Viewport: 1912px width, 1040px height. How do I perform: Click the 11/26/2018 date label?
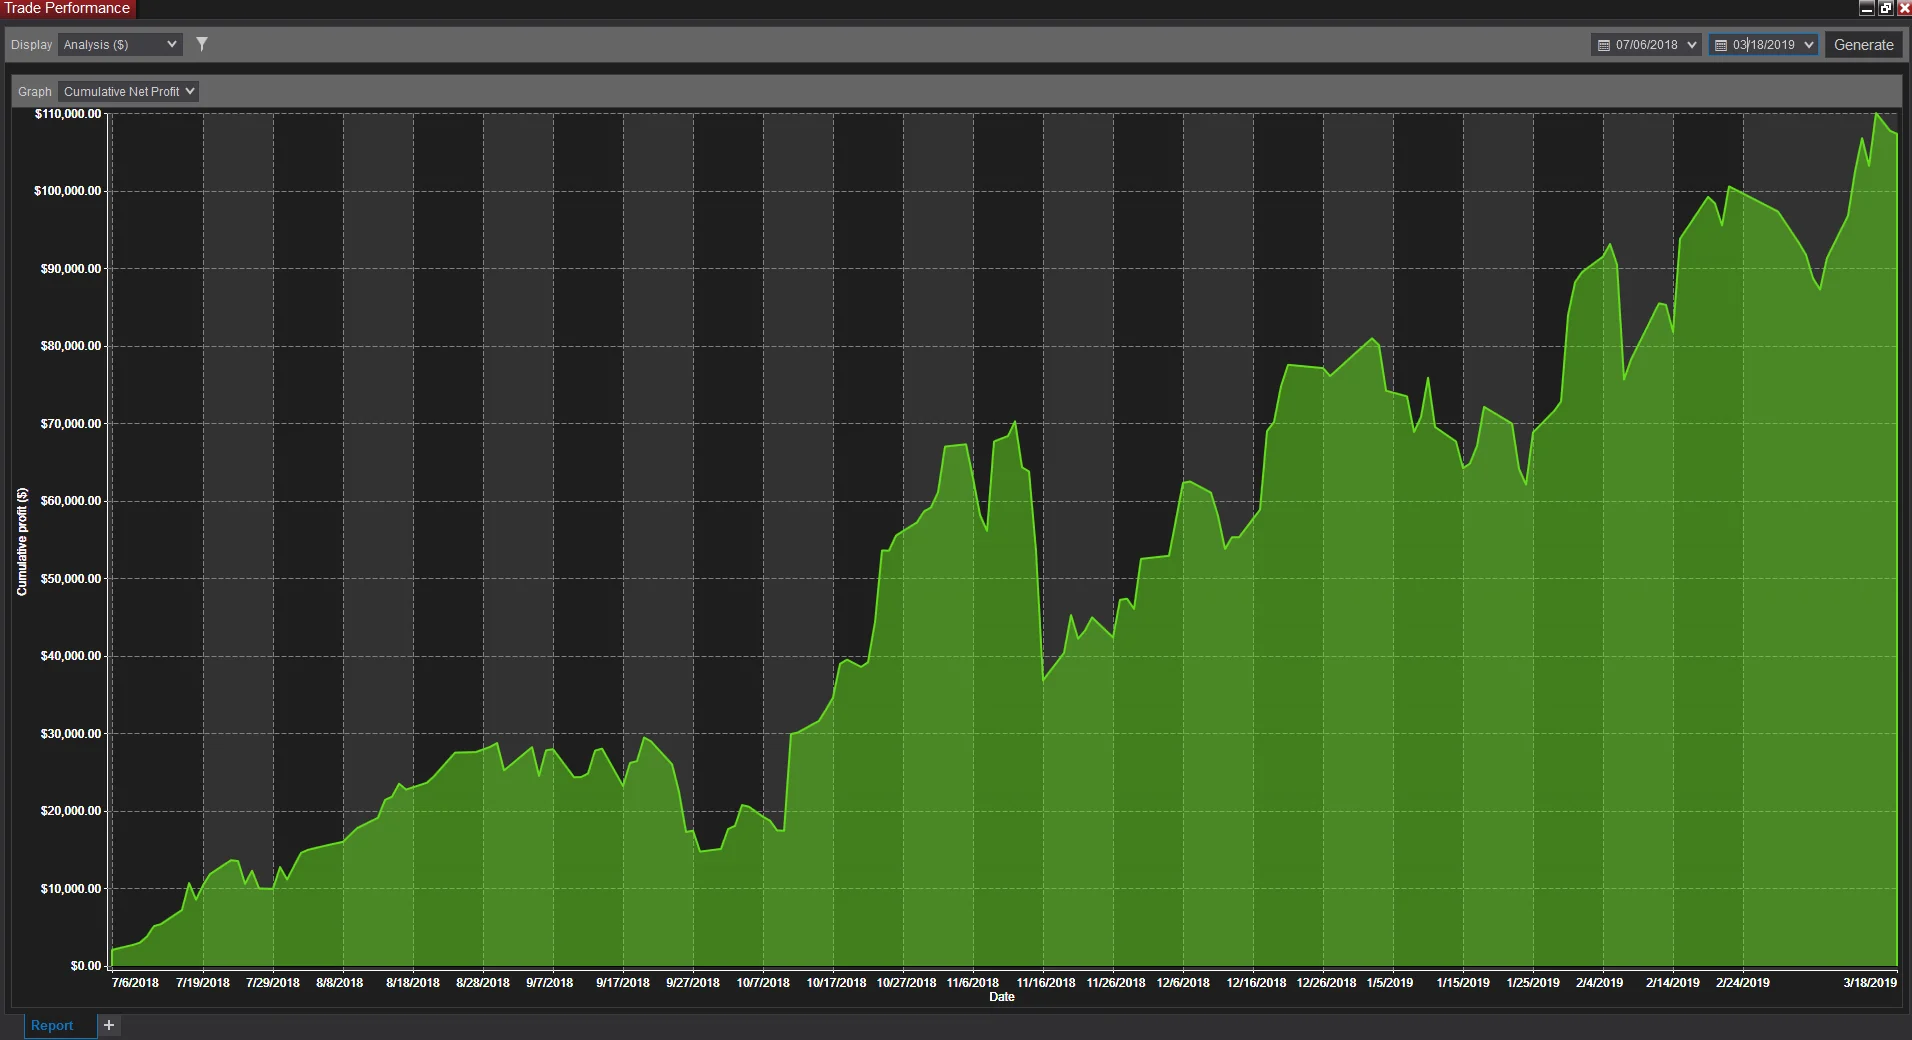click(x=1116, y=983)
